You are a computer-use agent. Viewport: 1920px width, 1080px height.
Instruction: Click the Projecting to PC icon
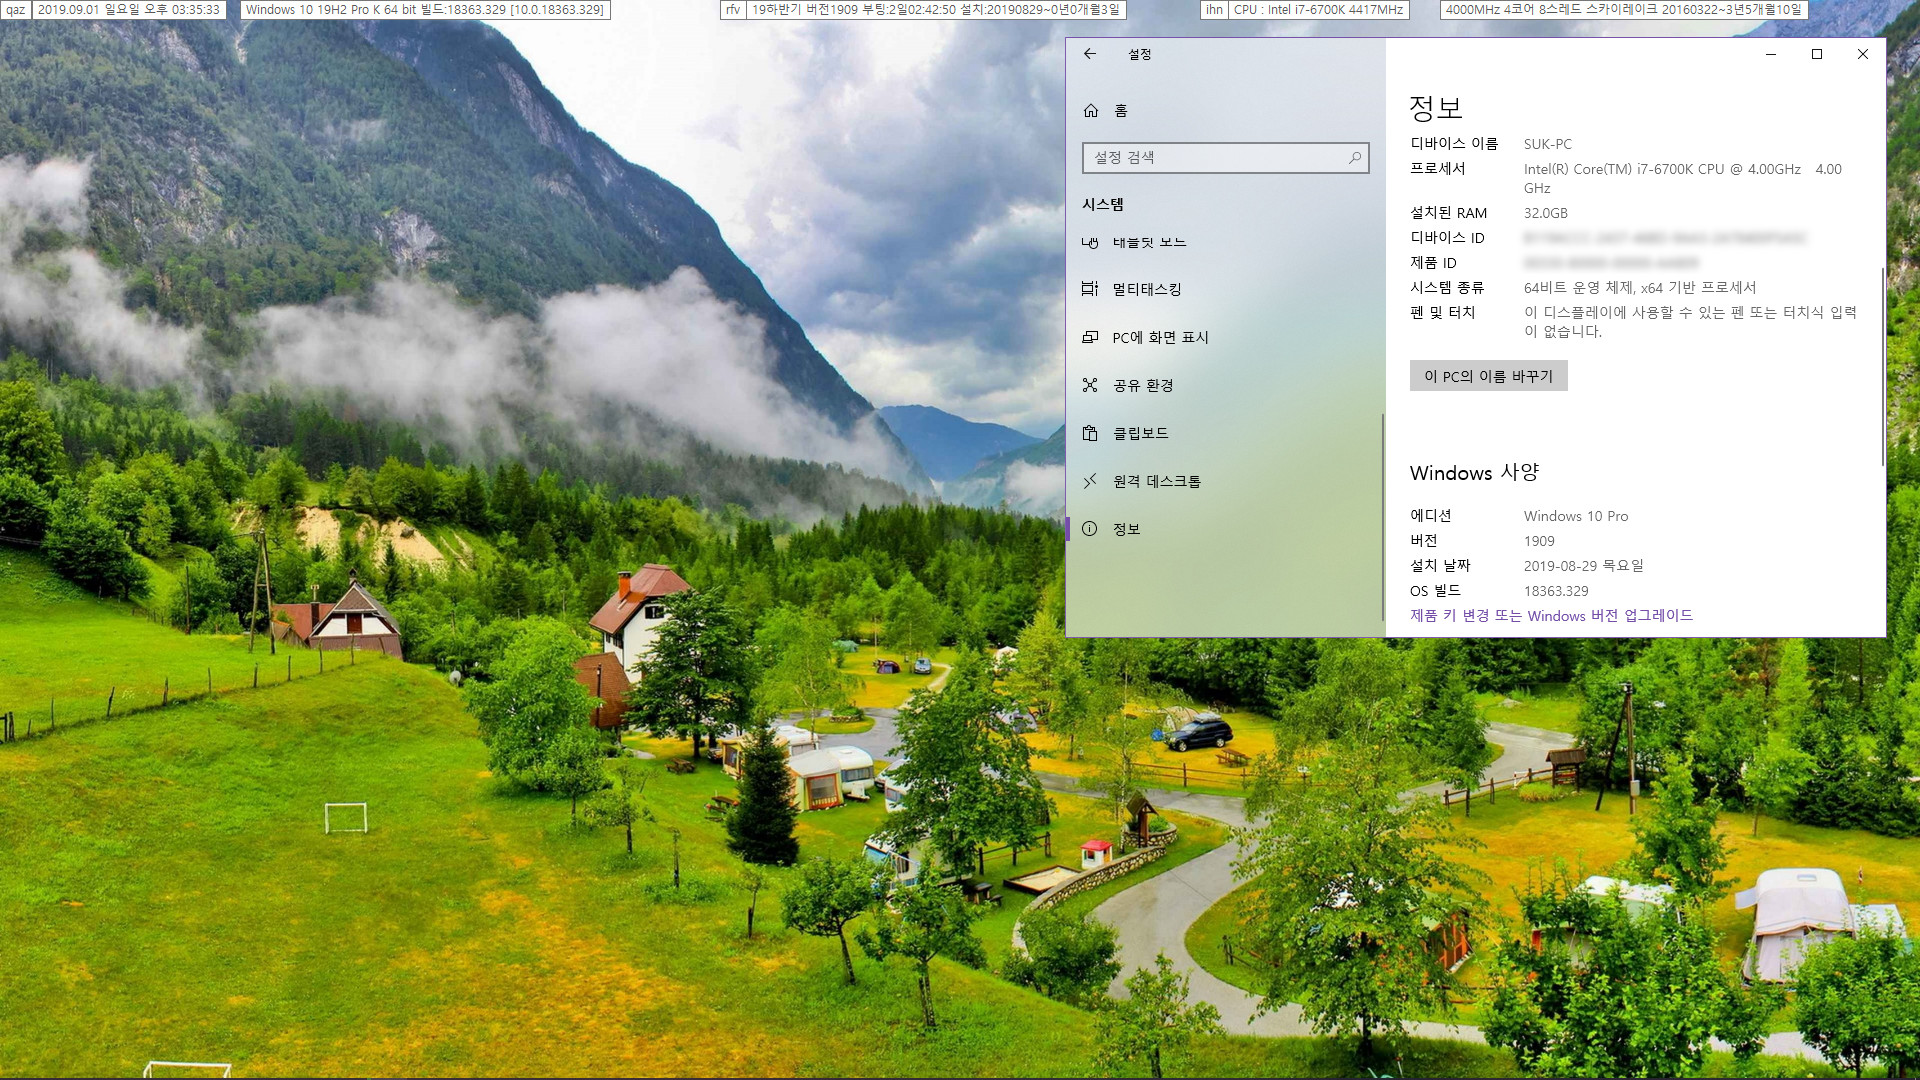(1090, 337)
